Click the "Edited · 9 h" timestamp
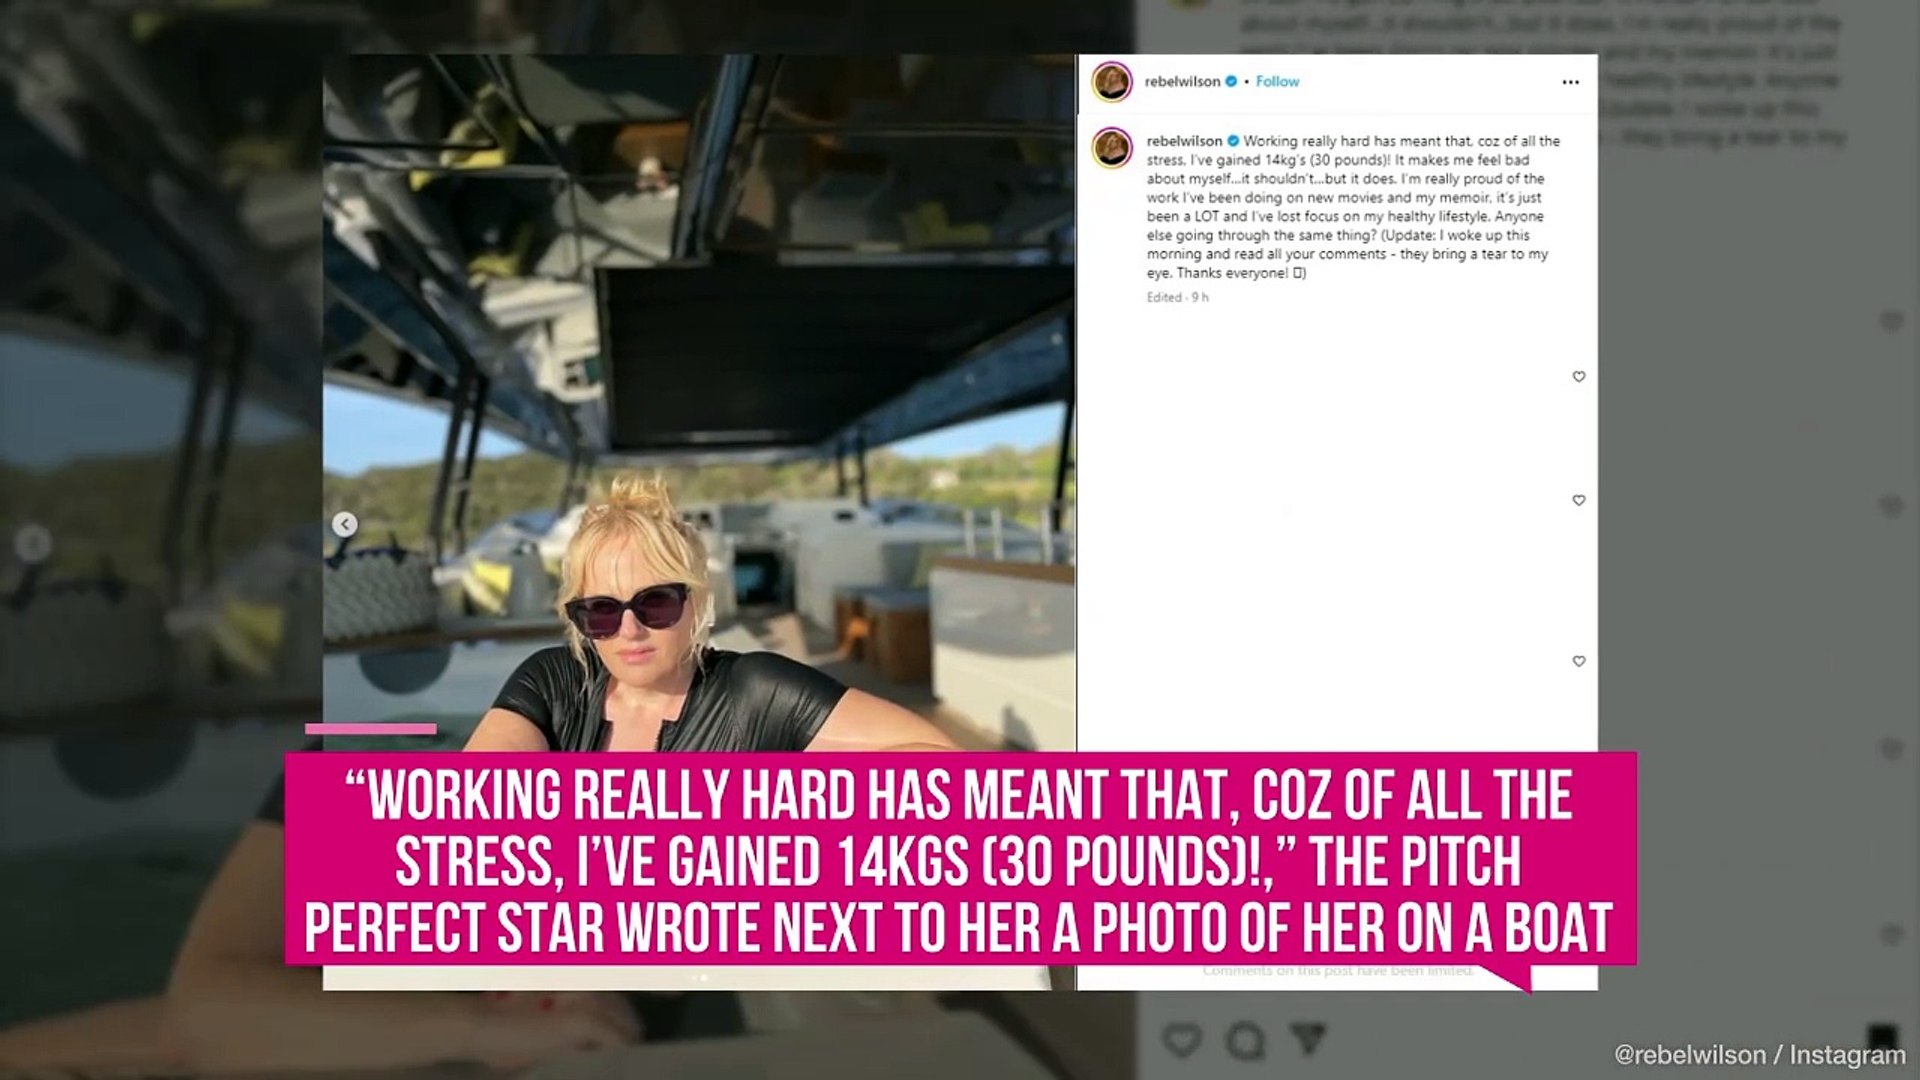 click(x=1177, y=297)
